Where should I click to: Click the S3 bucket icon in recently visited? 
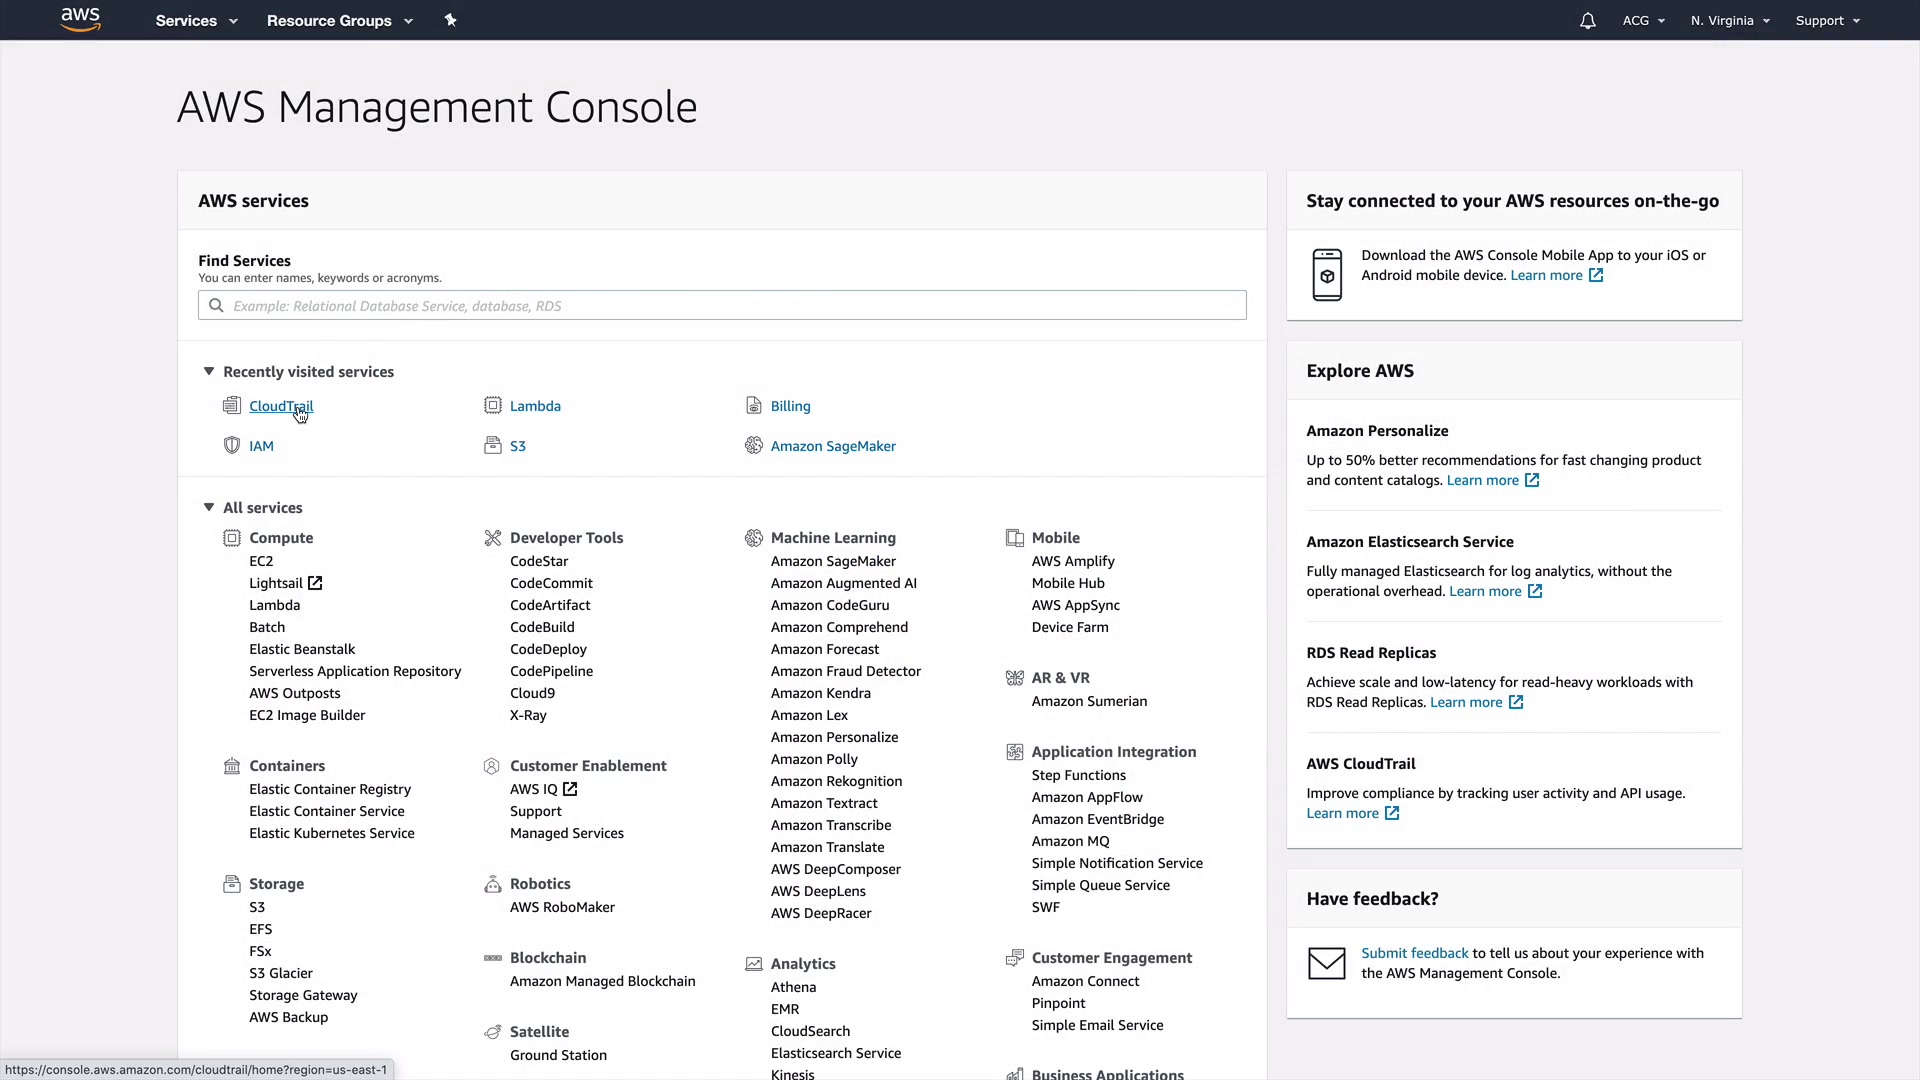[492, 445]
